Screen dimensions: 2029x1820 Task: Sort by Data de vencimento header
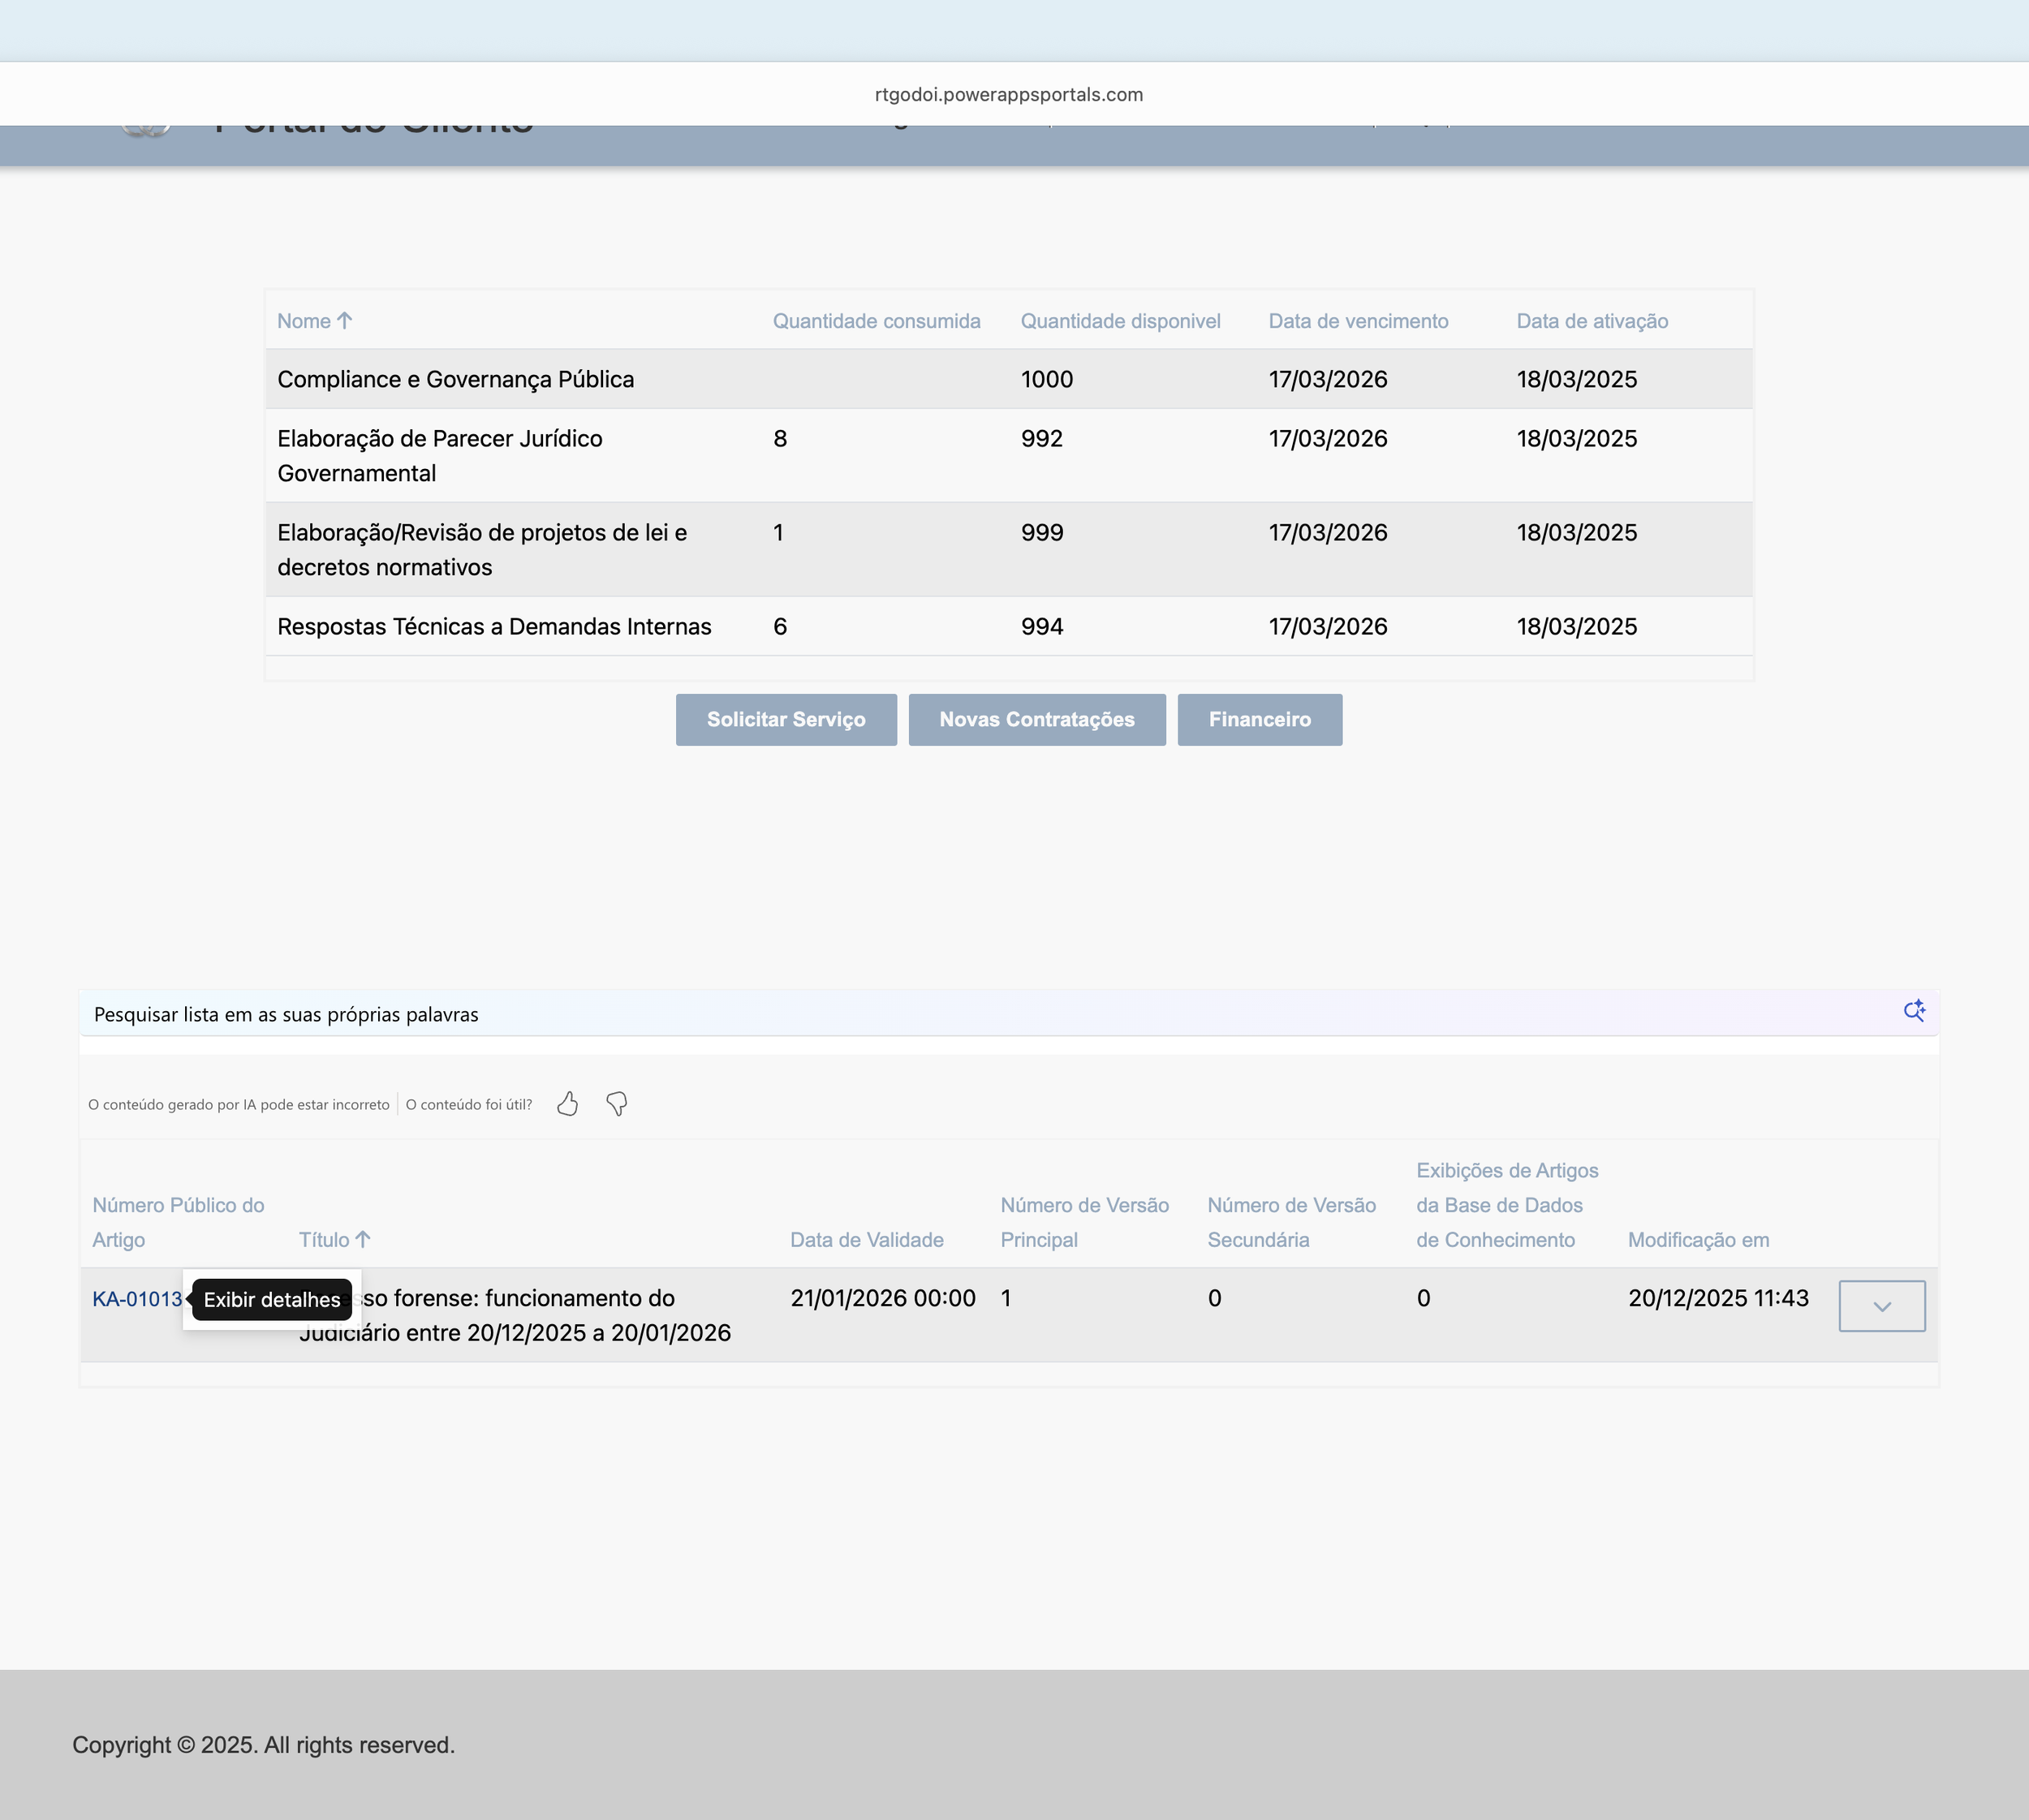(1357, 321)
